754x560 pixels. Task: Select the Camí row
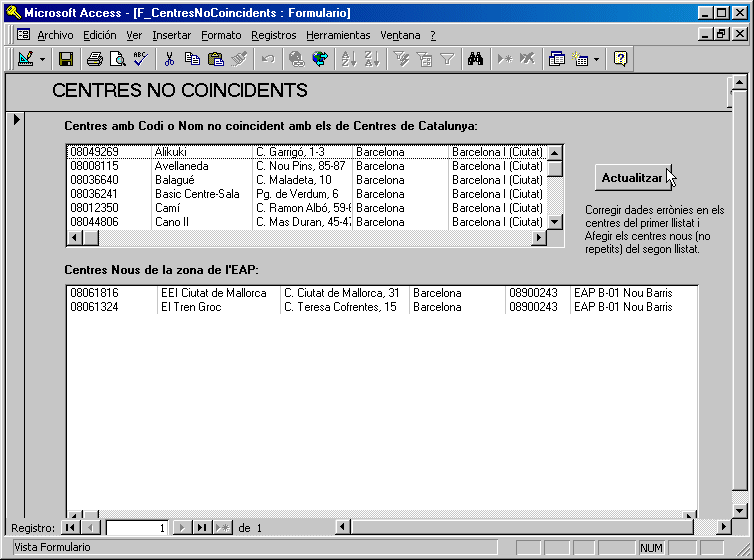click(307, 208)
